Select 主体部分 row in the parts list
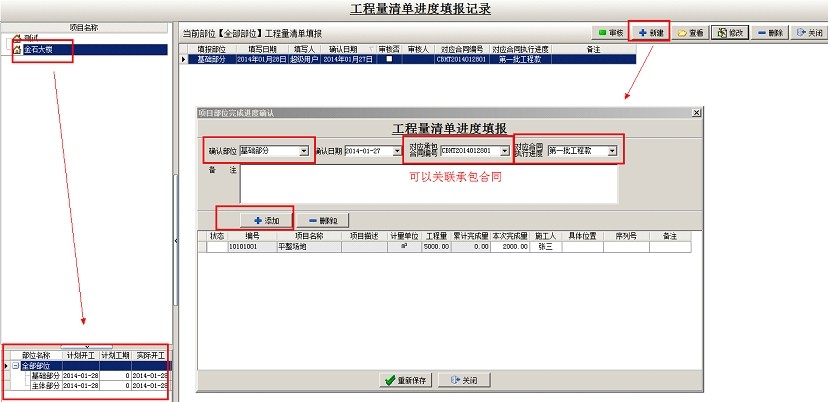Image resolution: width=830 pixels, height=402 pixels. point(42,385)
